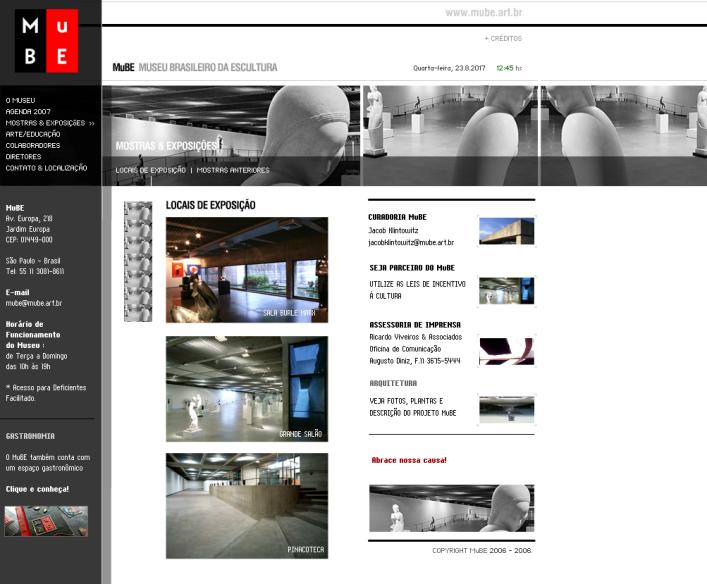707x584 pixels.
Task: Click the Ricardo Viveiros & Associados text
Action: pyautogui.click(x=416, y=337)
